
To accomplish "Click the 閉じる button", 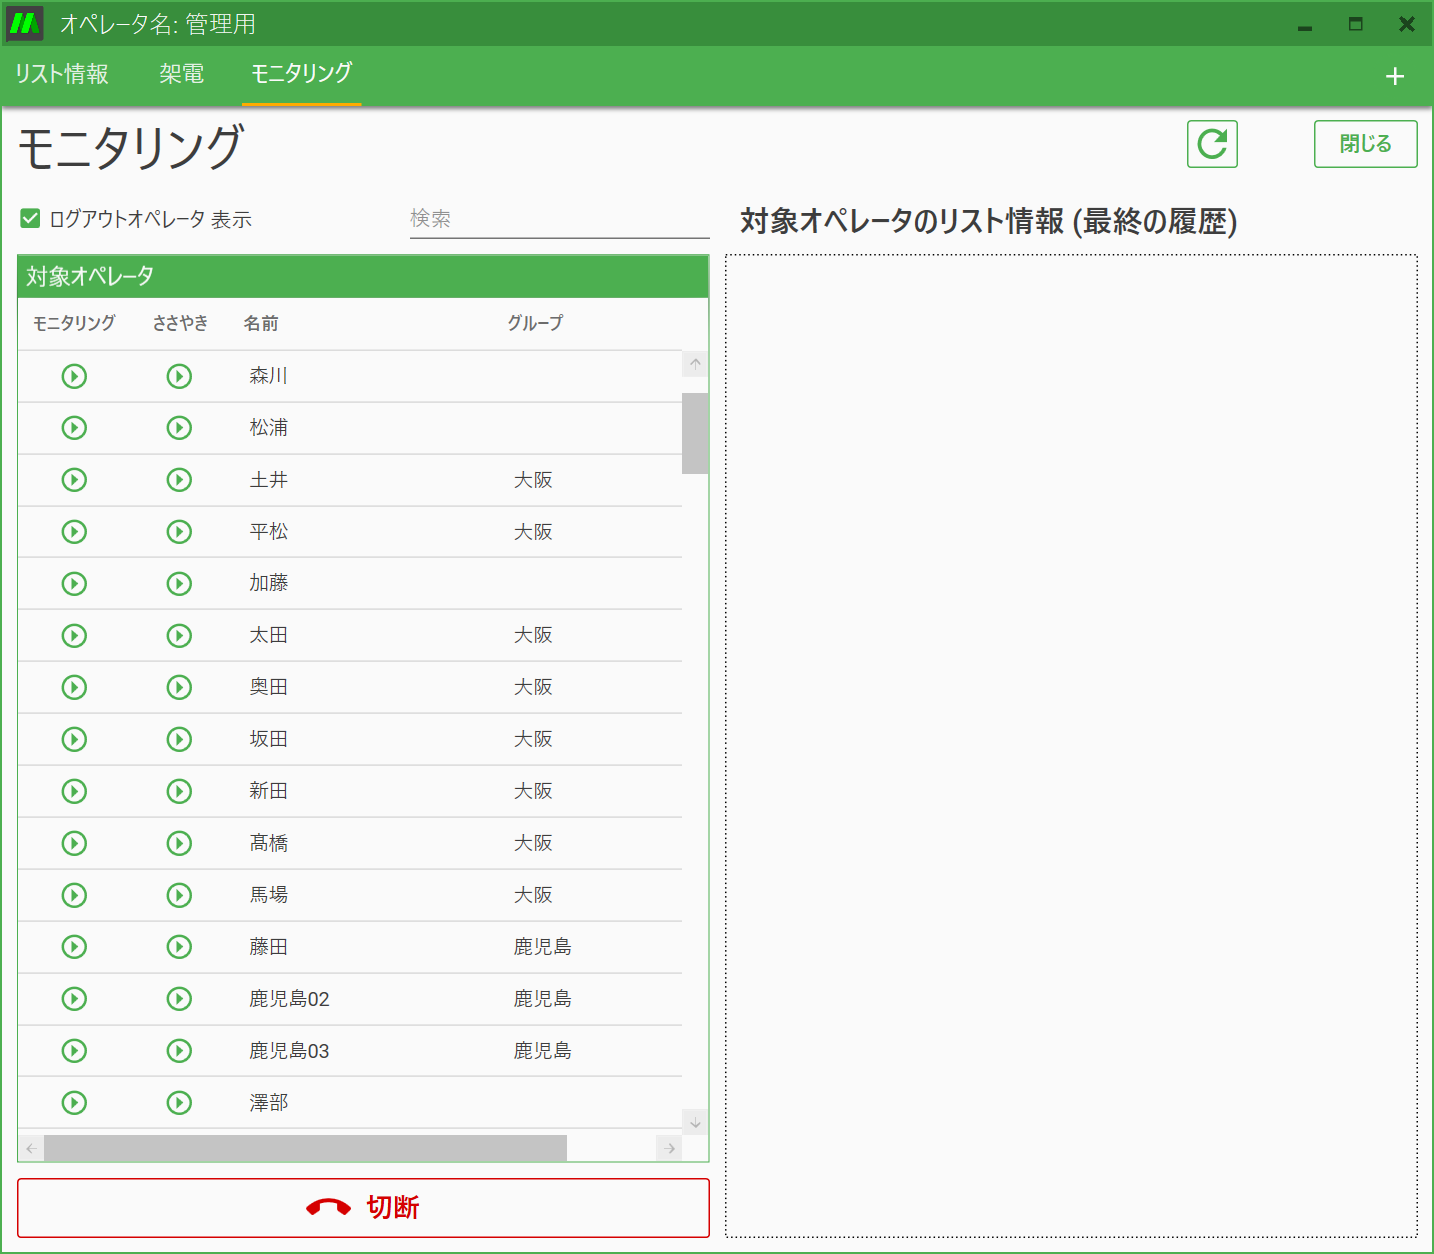I will coord(1365,144).
